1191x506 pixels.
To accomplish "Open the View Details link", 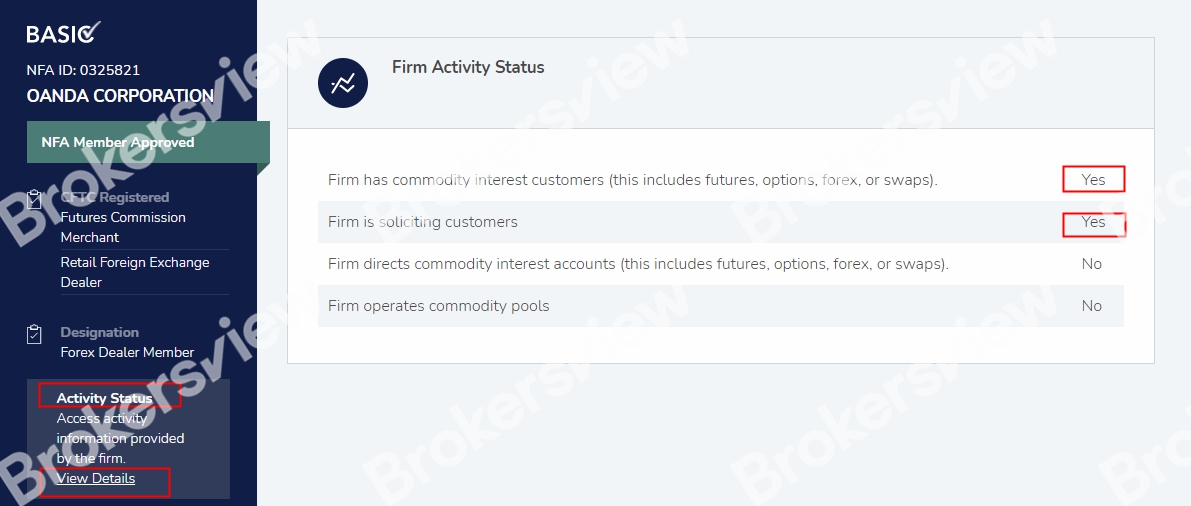I will point(96,479).
